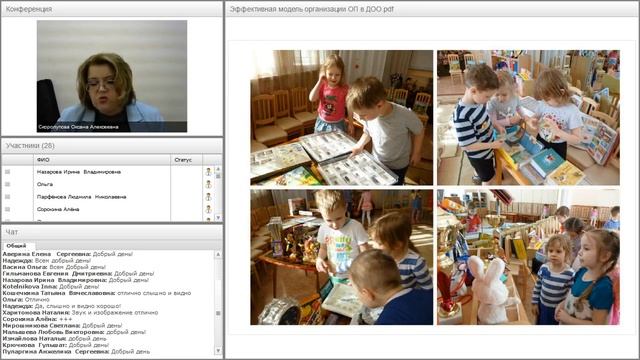Click user icon for Парфёнова Людмила Николаевна
Screen dimensions: 640x360
click(x=208, y=197)
